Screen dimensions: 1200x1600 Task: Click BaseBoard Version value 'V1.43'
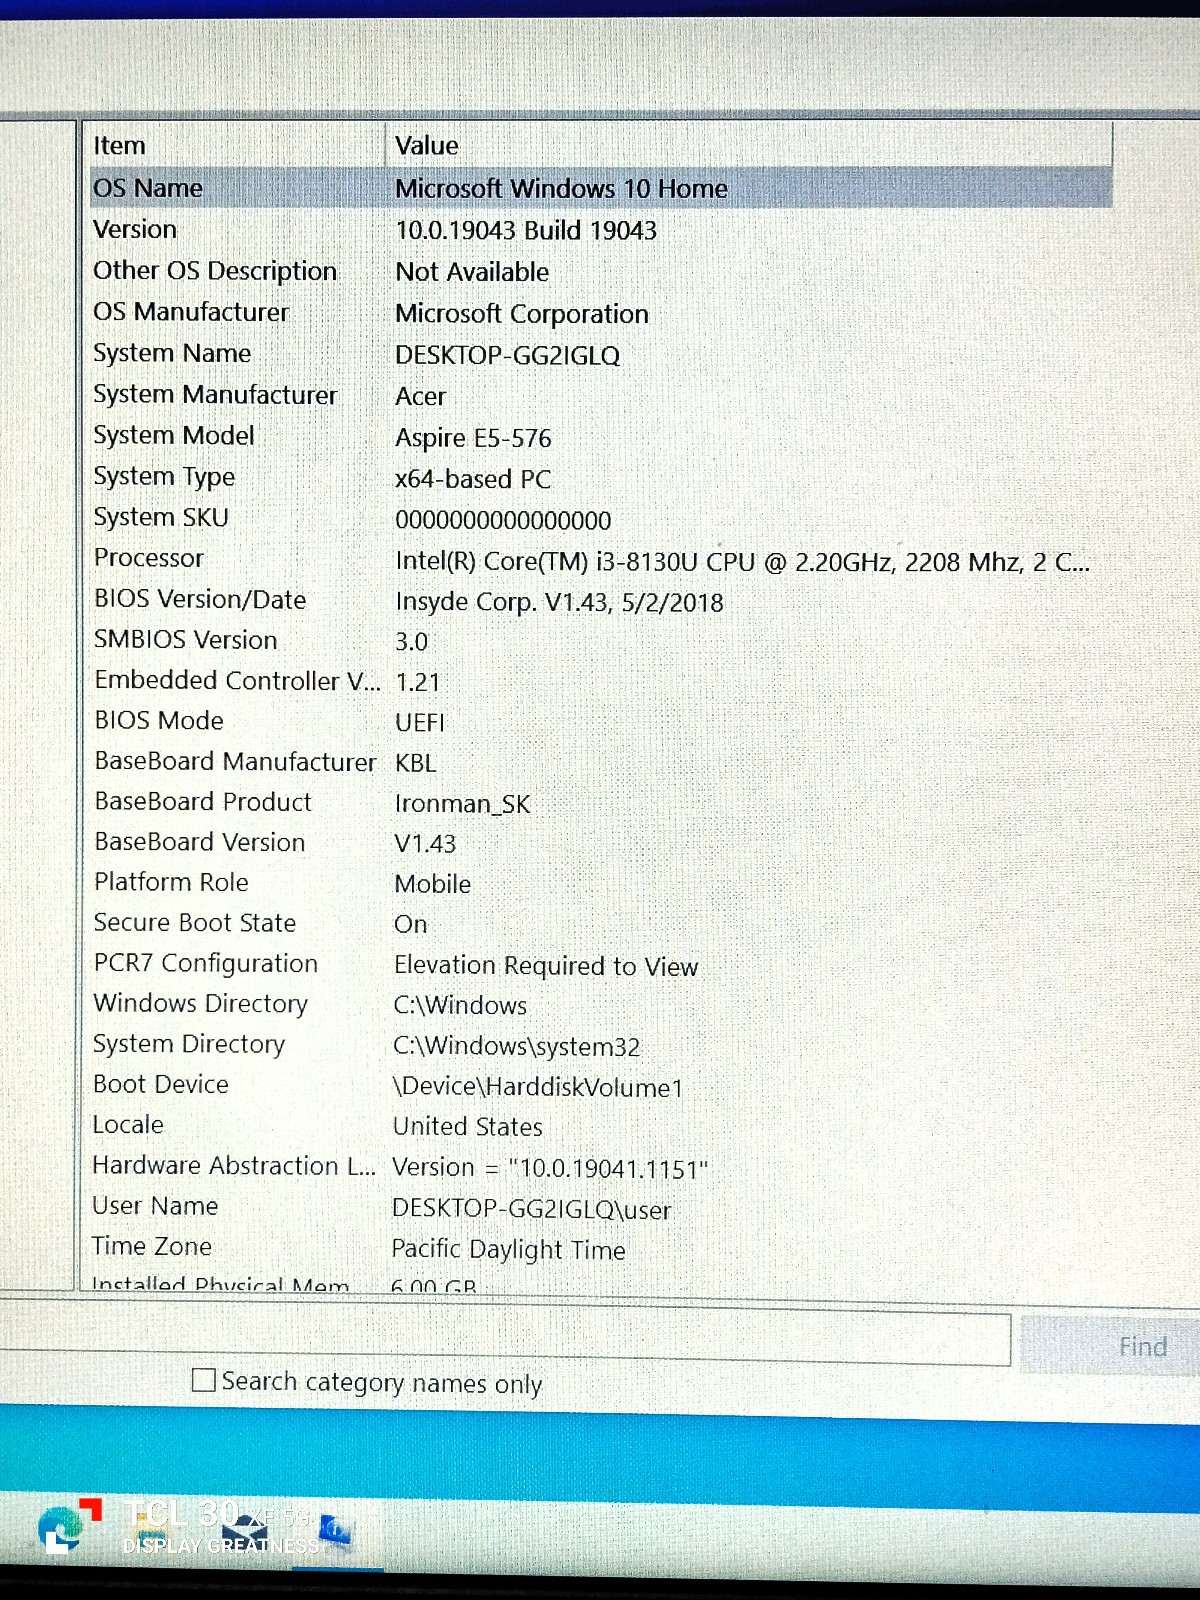[425, 844]
